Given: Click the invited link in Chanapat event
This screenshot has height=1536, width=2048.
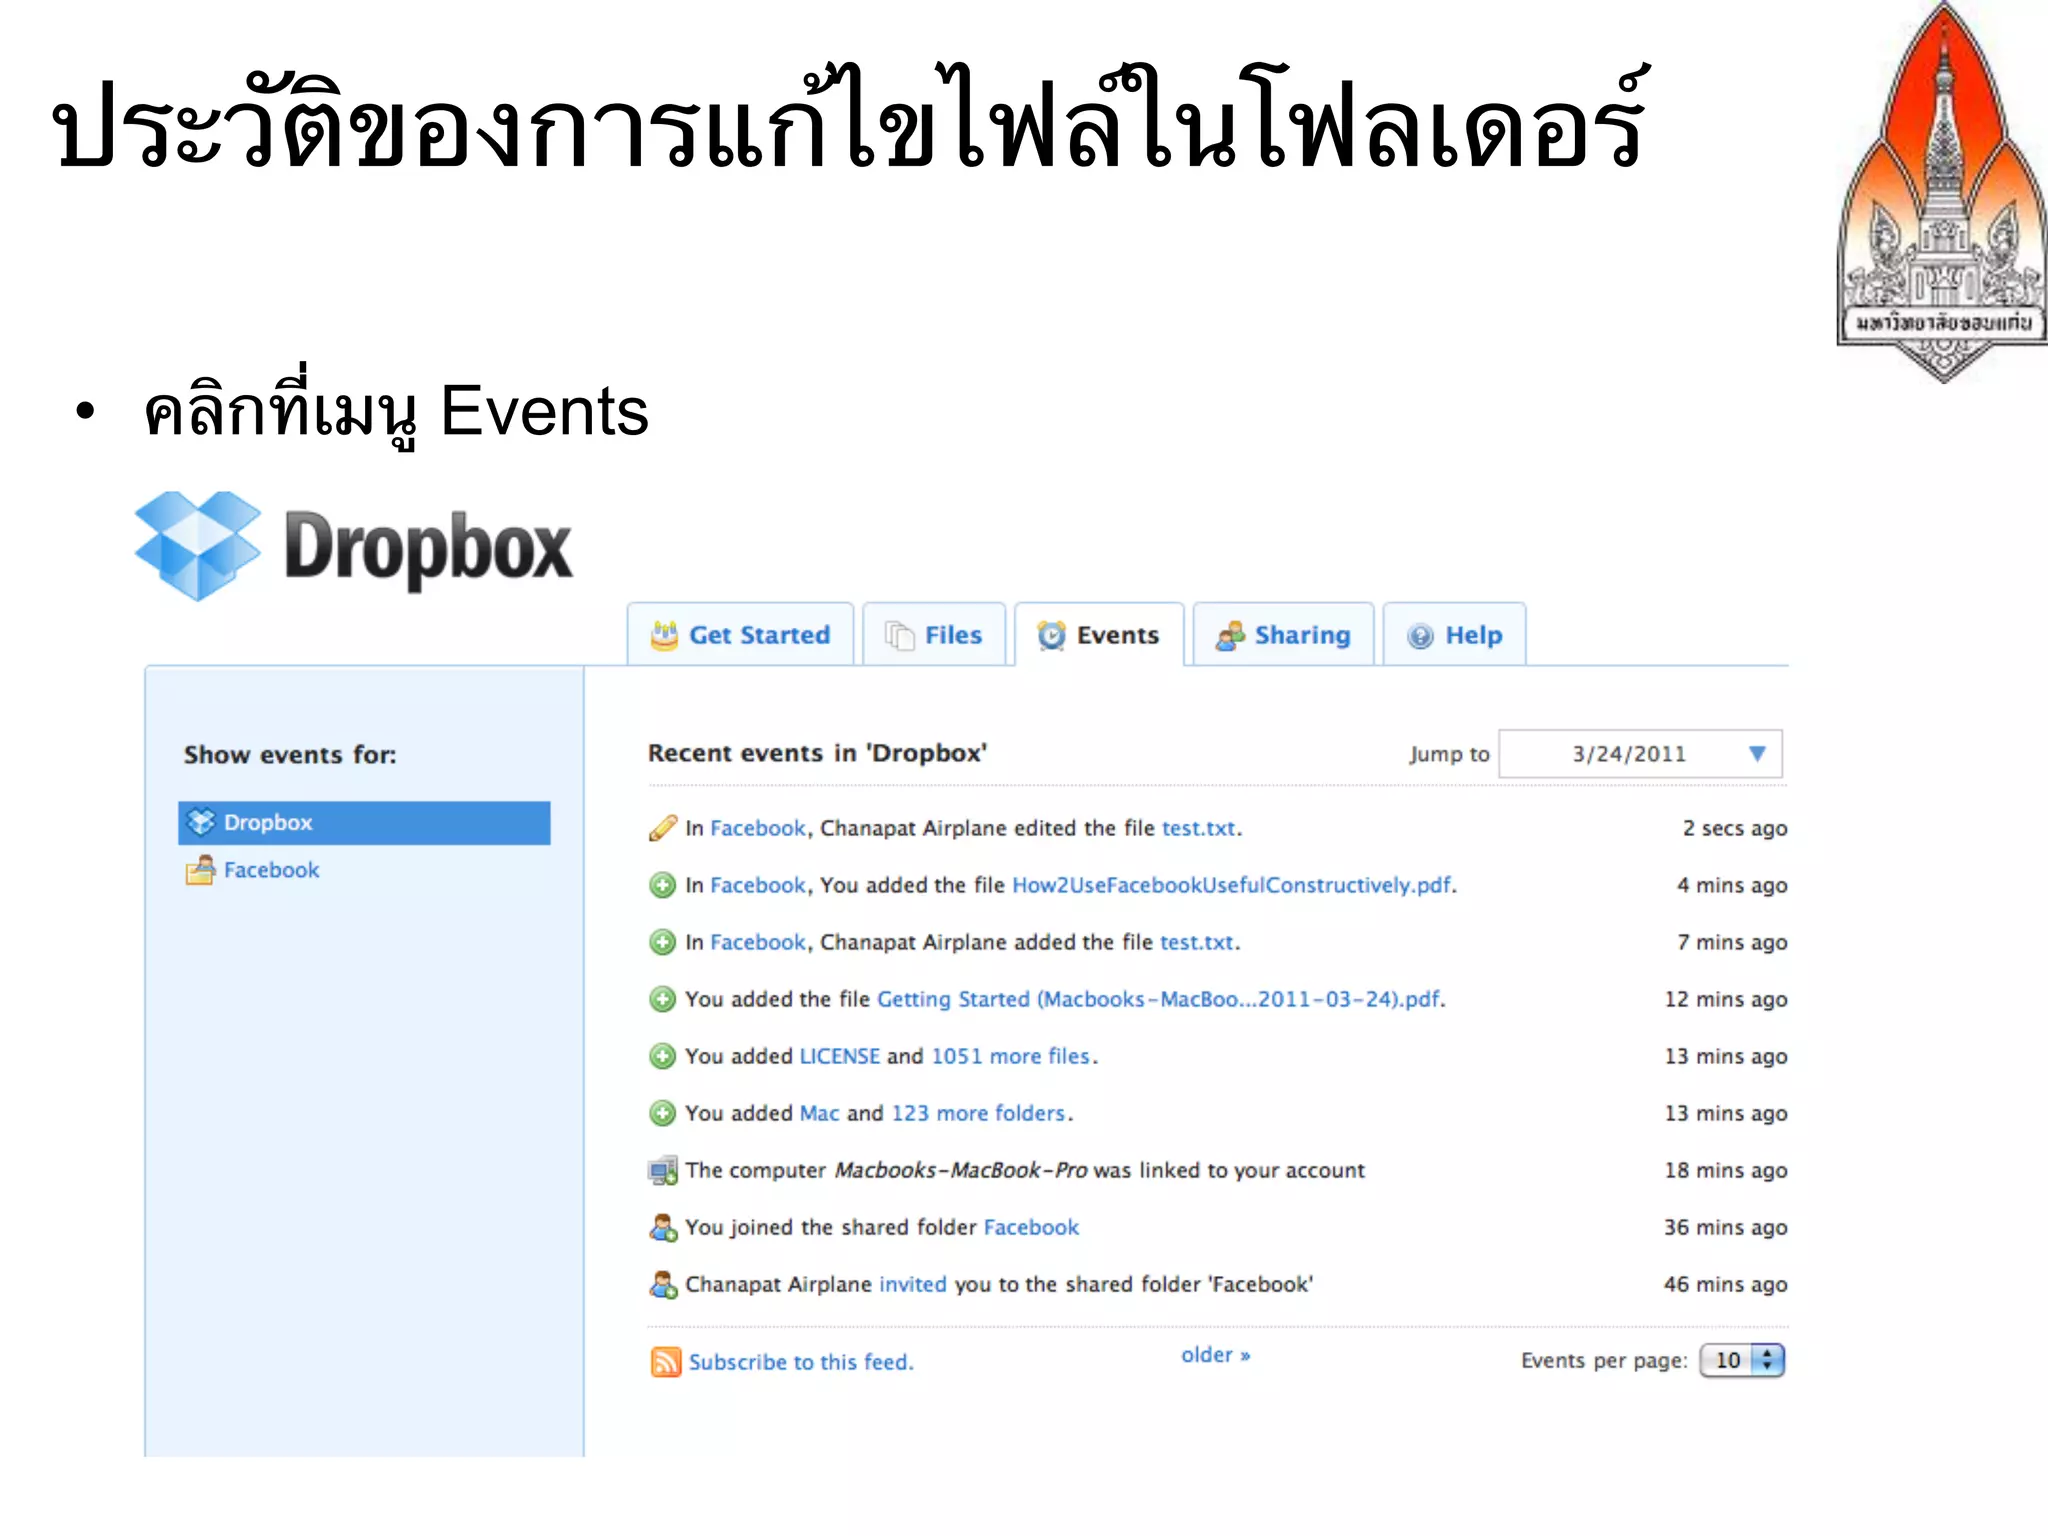Looking at the screenshot, I should pos(912,1284).
